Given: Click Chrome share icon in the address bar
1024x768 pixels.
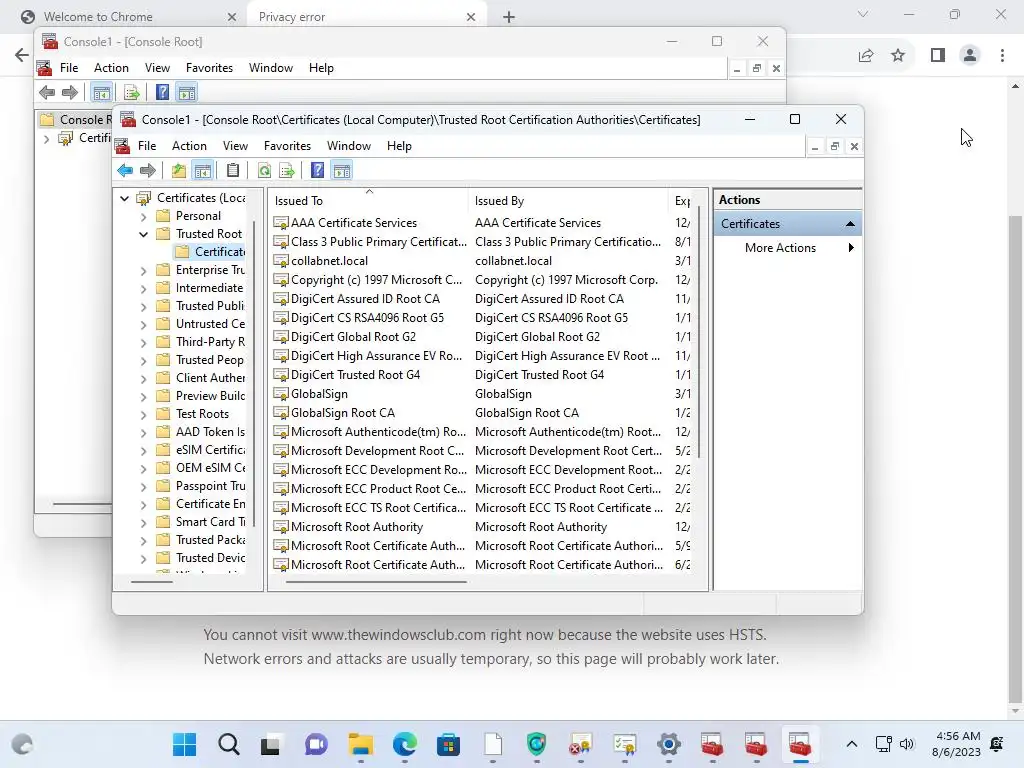Looking at the screenshot, I should (x=866, y=56).
